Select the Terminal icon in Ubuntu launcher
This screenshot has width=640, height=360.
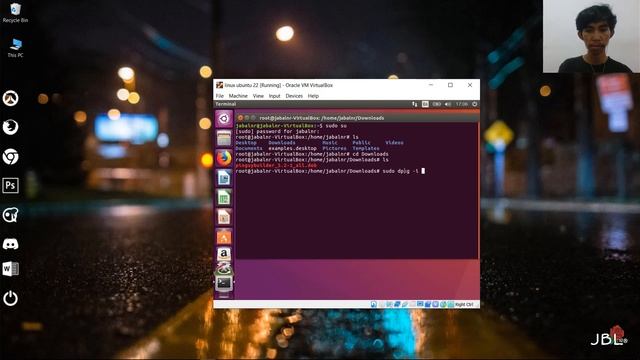224,283
